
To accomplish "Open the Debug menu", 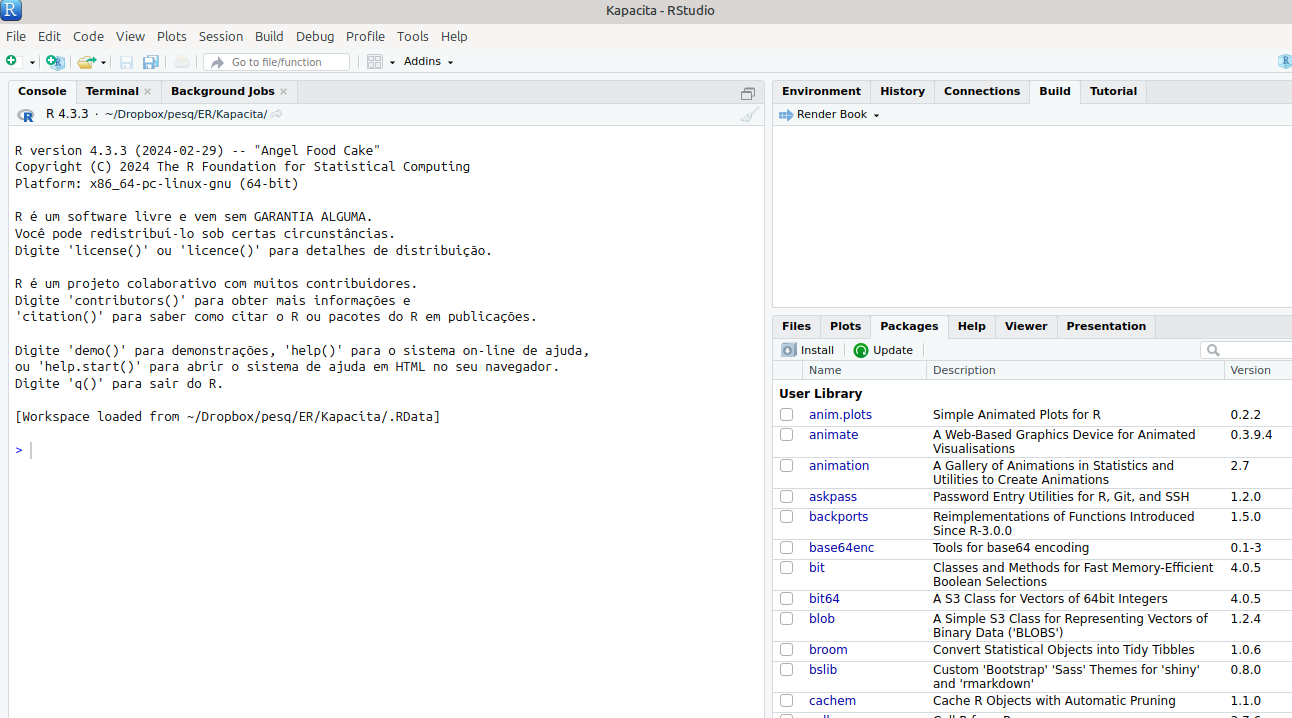I will [x=315, y=36].
